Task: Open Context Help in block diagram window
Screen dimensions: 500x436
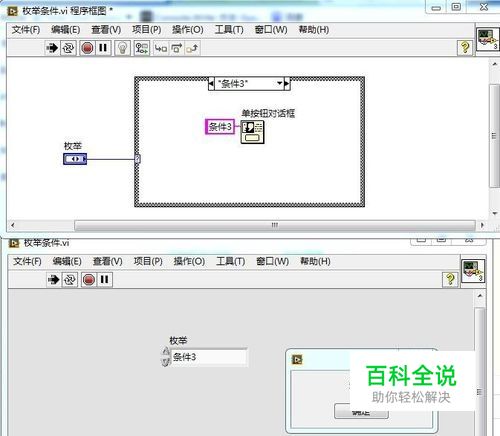Action: point(465,48)
